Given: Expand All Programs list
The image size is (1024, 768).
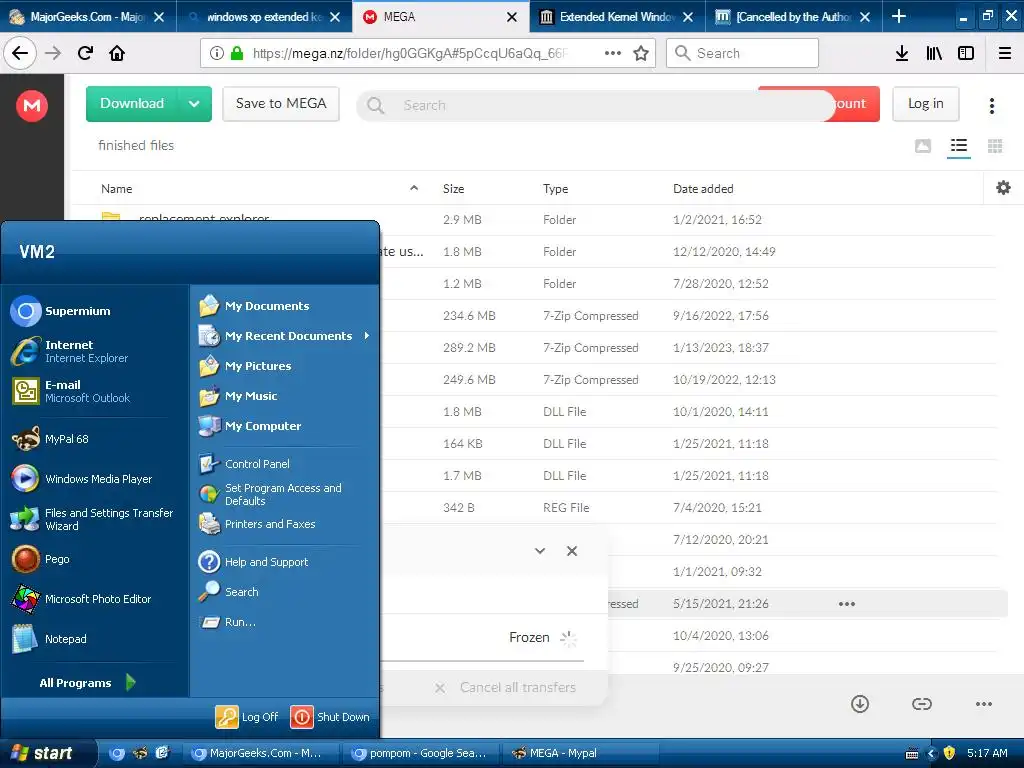Looking at the screenshot, I should click(88, 682).
